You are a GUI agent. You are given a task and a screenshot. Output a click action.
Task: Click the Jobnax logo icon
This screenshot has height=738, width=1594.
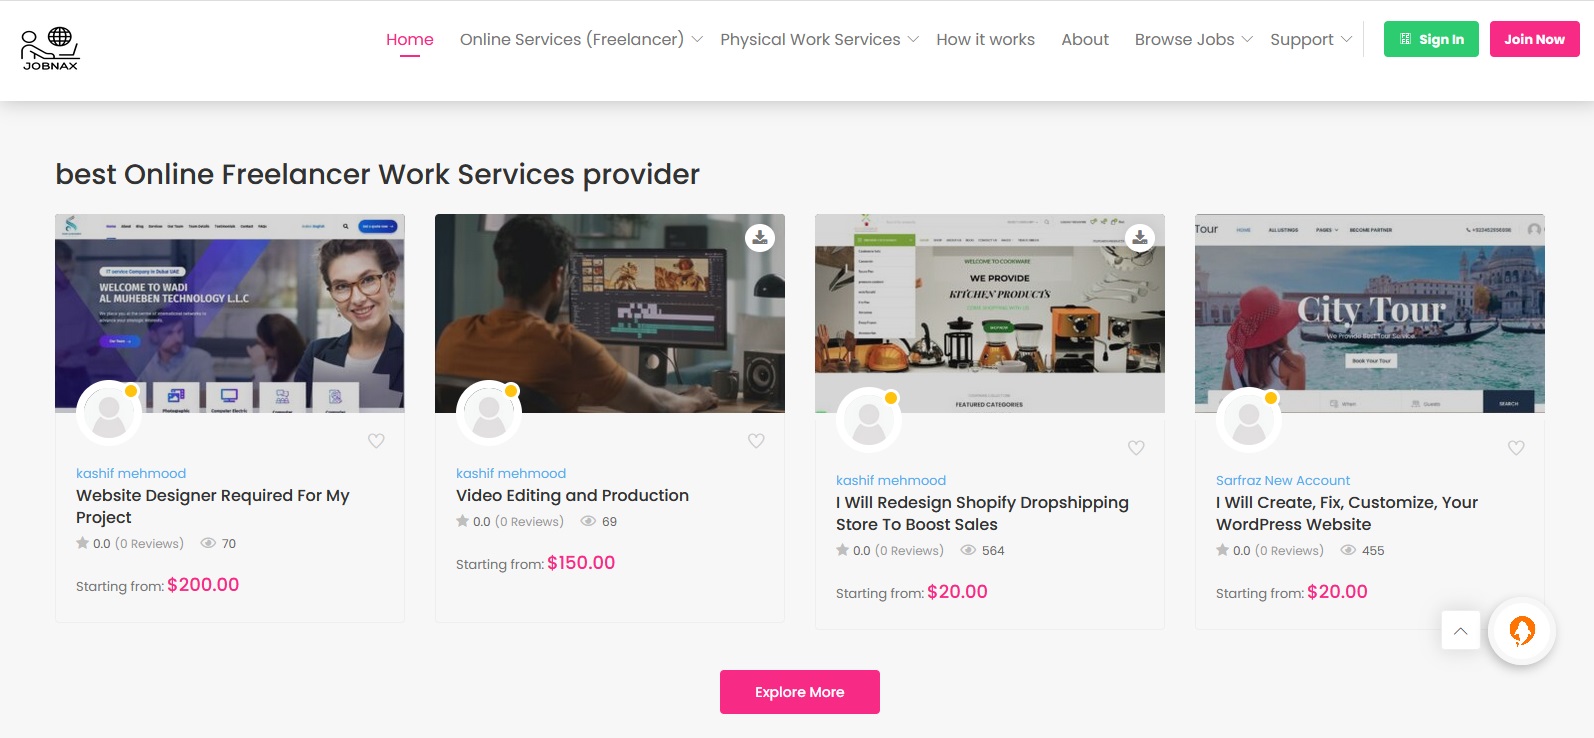click(49, 48)
